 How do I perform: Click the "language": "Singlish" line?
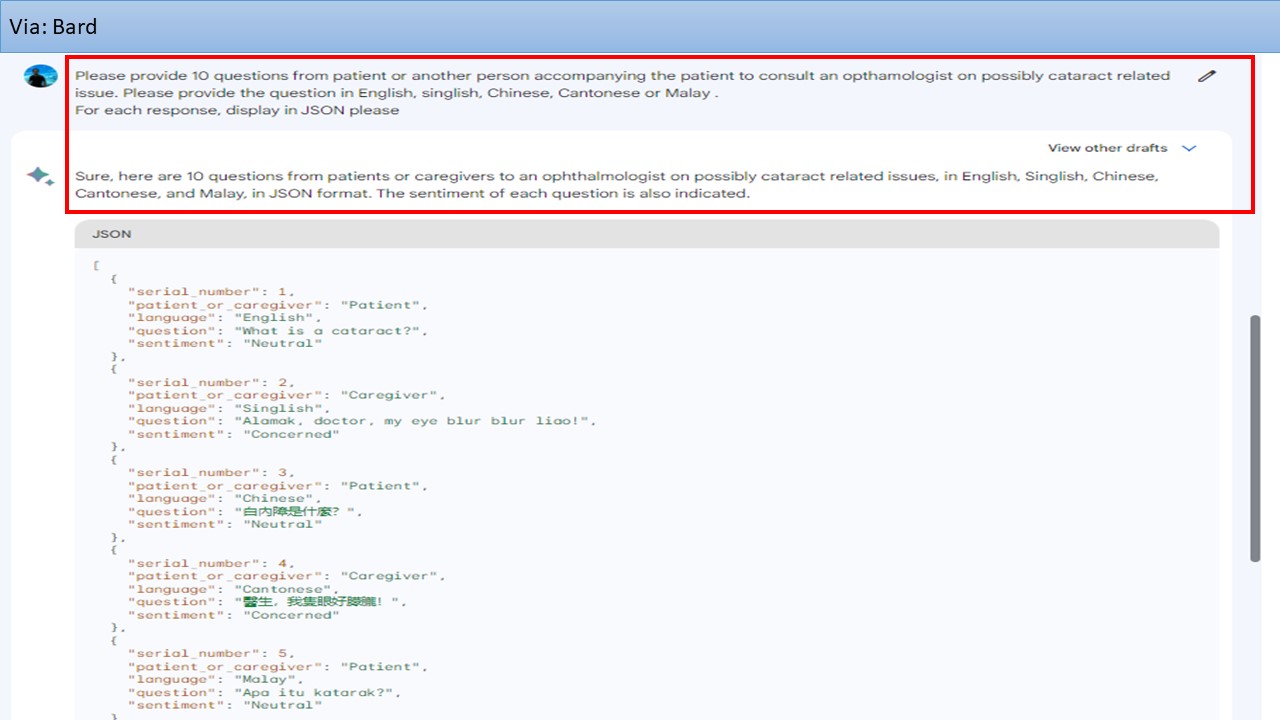click(x=229, y=408)
